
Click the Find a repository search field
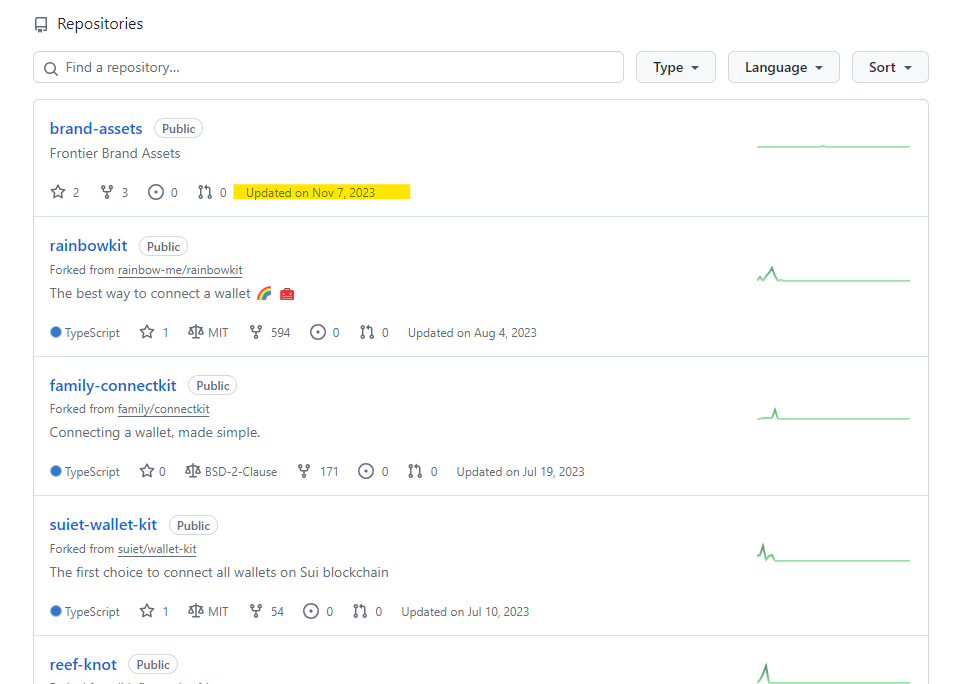tap(329, 67)
